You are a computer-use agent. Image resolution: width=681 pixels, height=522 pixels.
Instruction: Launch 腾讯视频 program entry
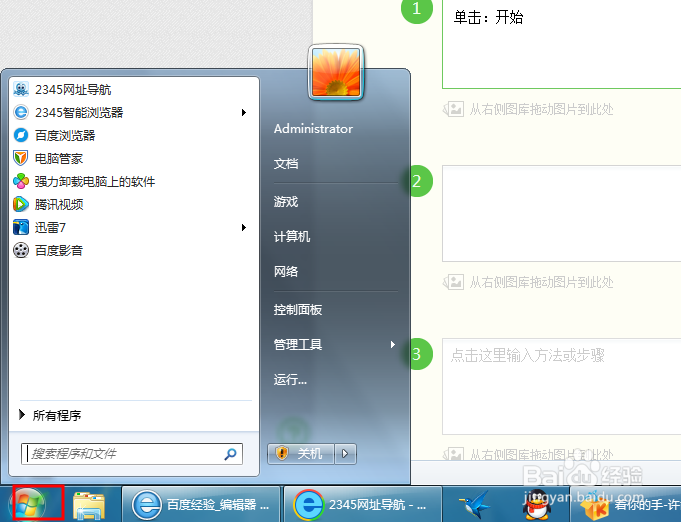[134, 204]
